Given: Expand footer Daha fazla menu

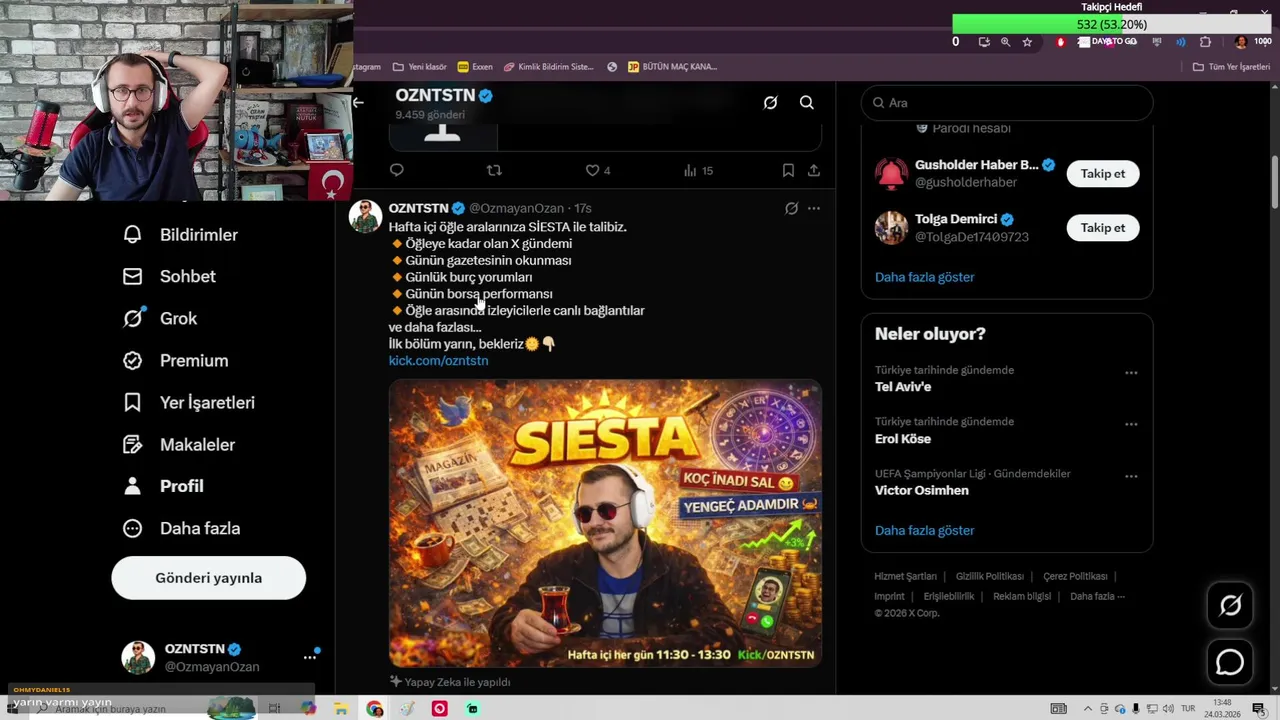Looking at the screenshot, I should click(1097, 596).
